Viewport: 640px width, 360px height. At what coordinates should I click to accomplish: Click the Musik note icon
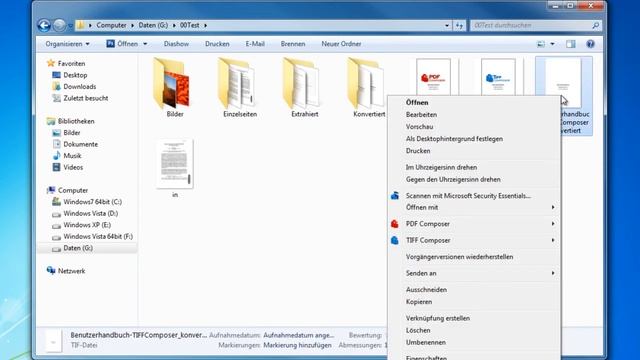point(56,156)
